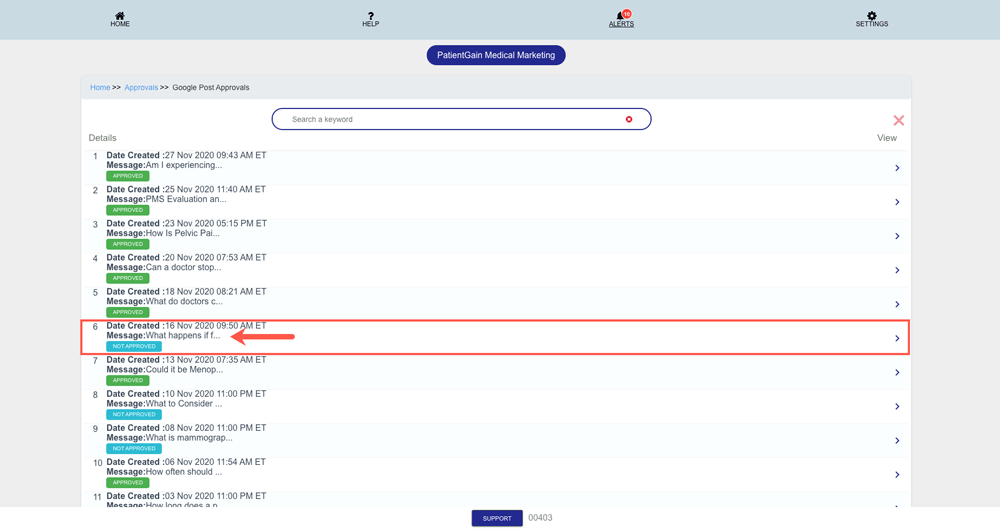Screen dimensions: 1000x529
Task: View post 'What happens if f...' chevron
Action: (897, 338)
